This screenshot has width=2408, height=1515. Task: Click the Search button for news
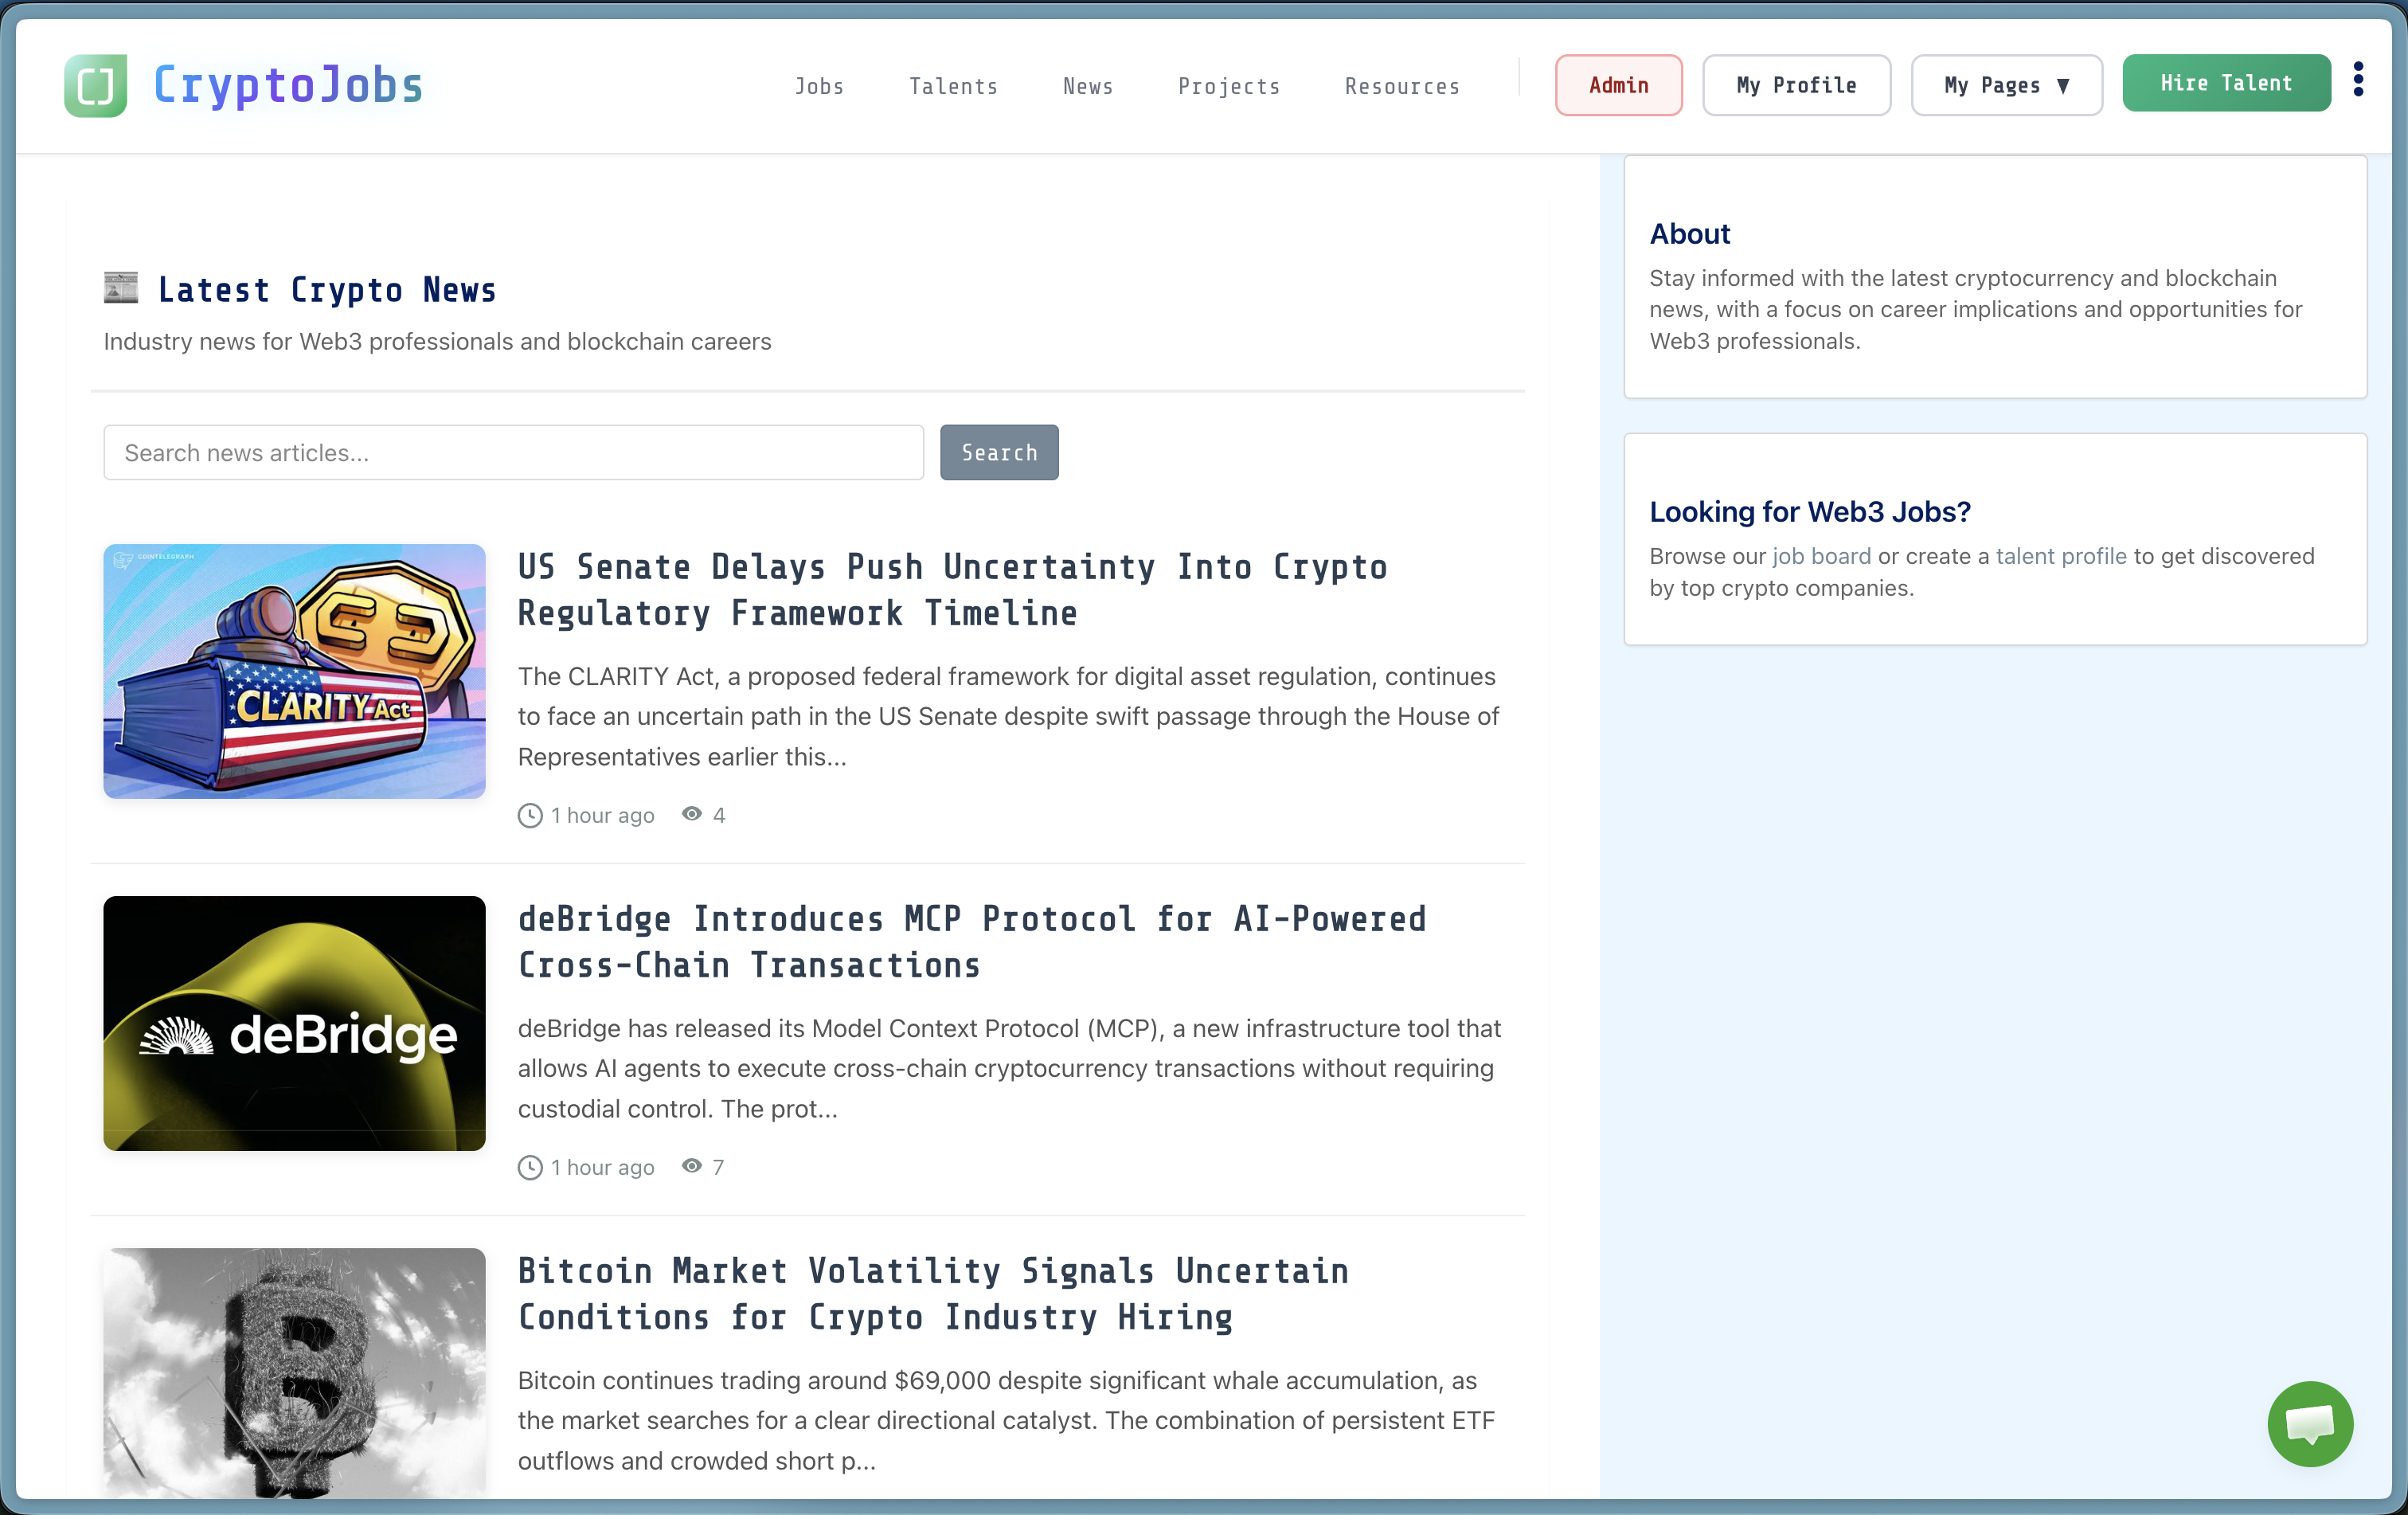pos(999,453)
